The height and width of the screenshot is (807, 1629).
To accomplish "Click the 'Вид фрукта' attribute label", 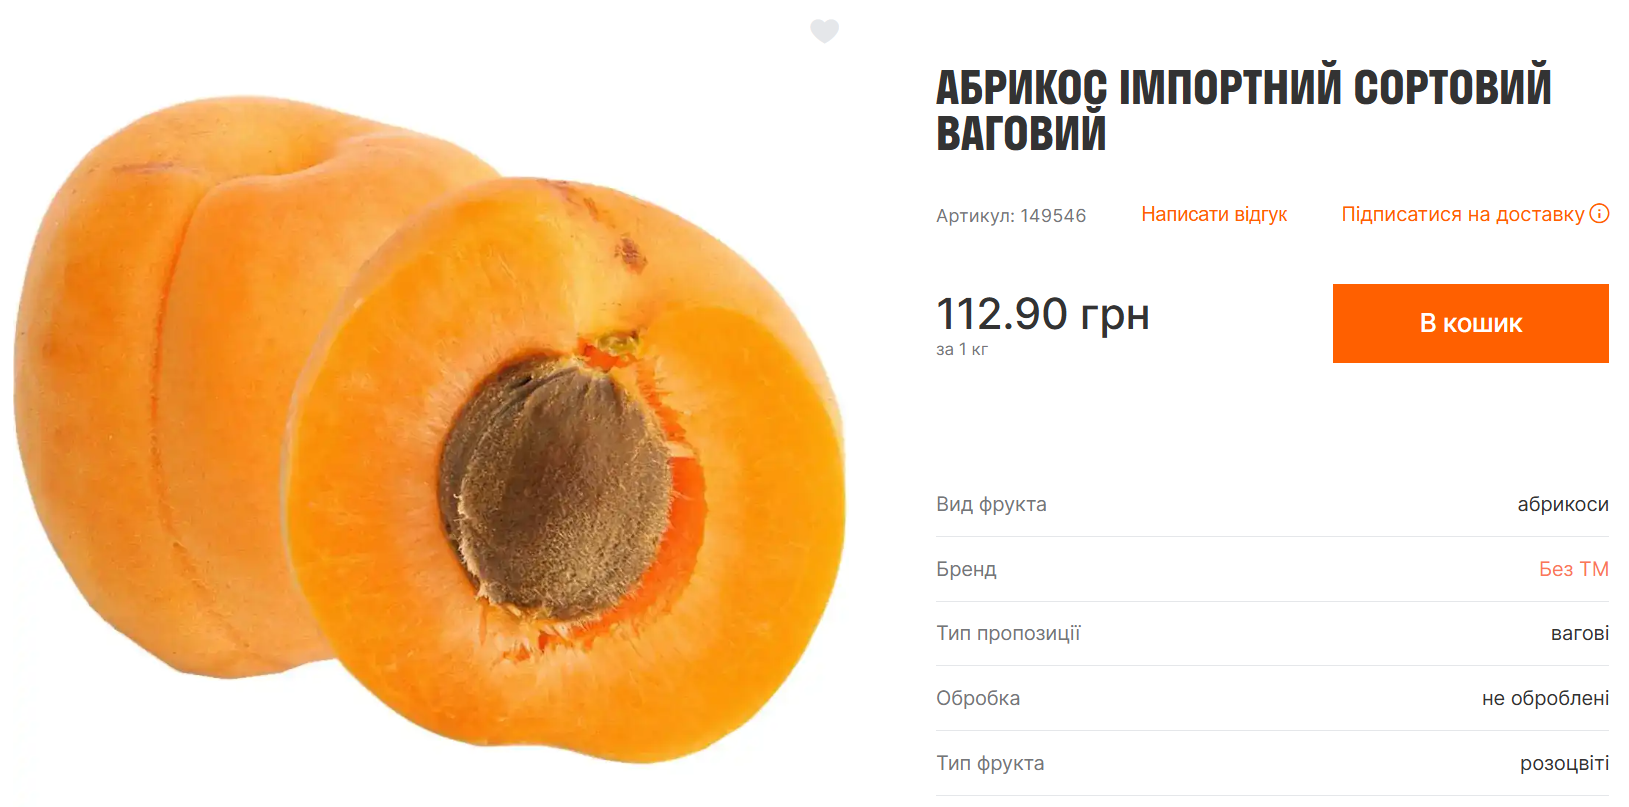I will 991,504.
